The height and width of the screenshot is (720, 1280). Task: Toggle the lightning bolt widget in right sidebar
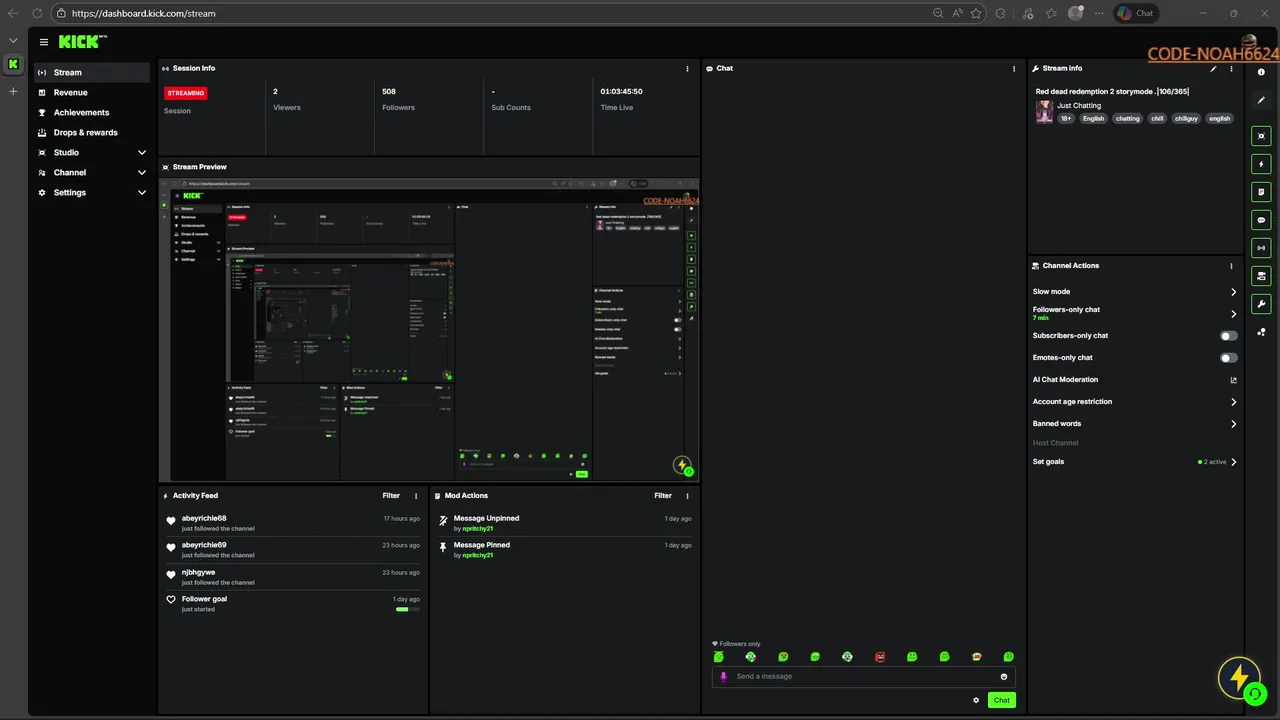pos(1261,164)
